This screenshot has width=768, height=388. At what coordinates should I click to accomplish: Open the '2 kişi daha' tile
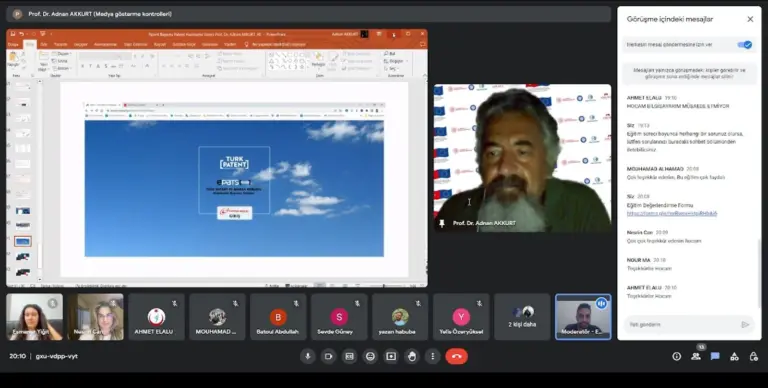522,317
